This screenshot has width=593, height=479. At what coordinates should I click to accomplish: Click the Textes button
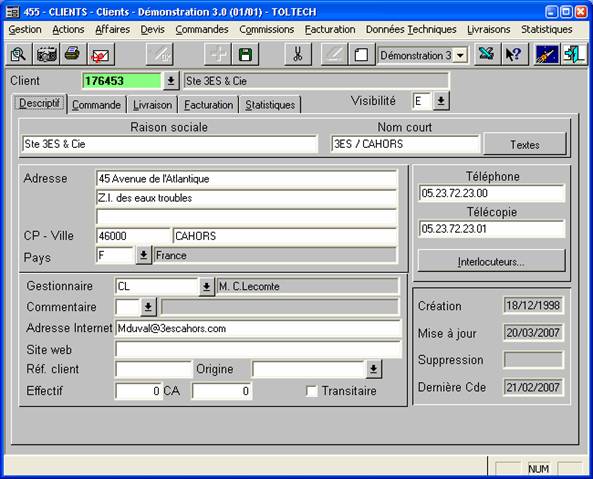(x=525, y=144)
